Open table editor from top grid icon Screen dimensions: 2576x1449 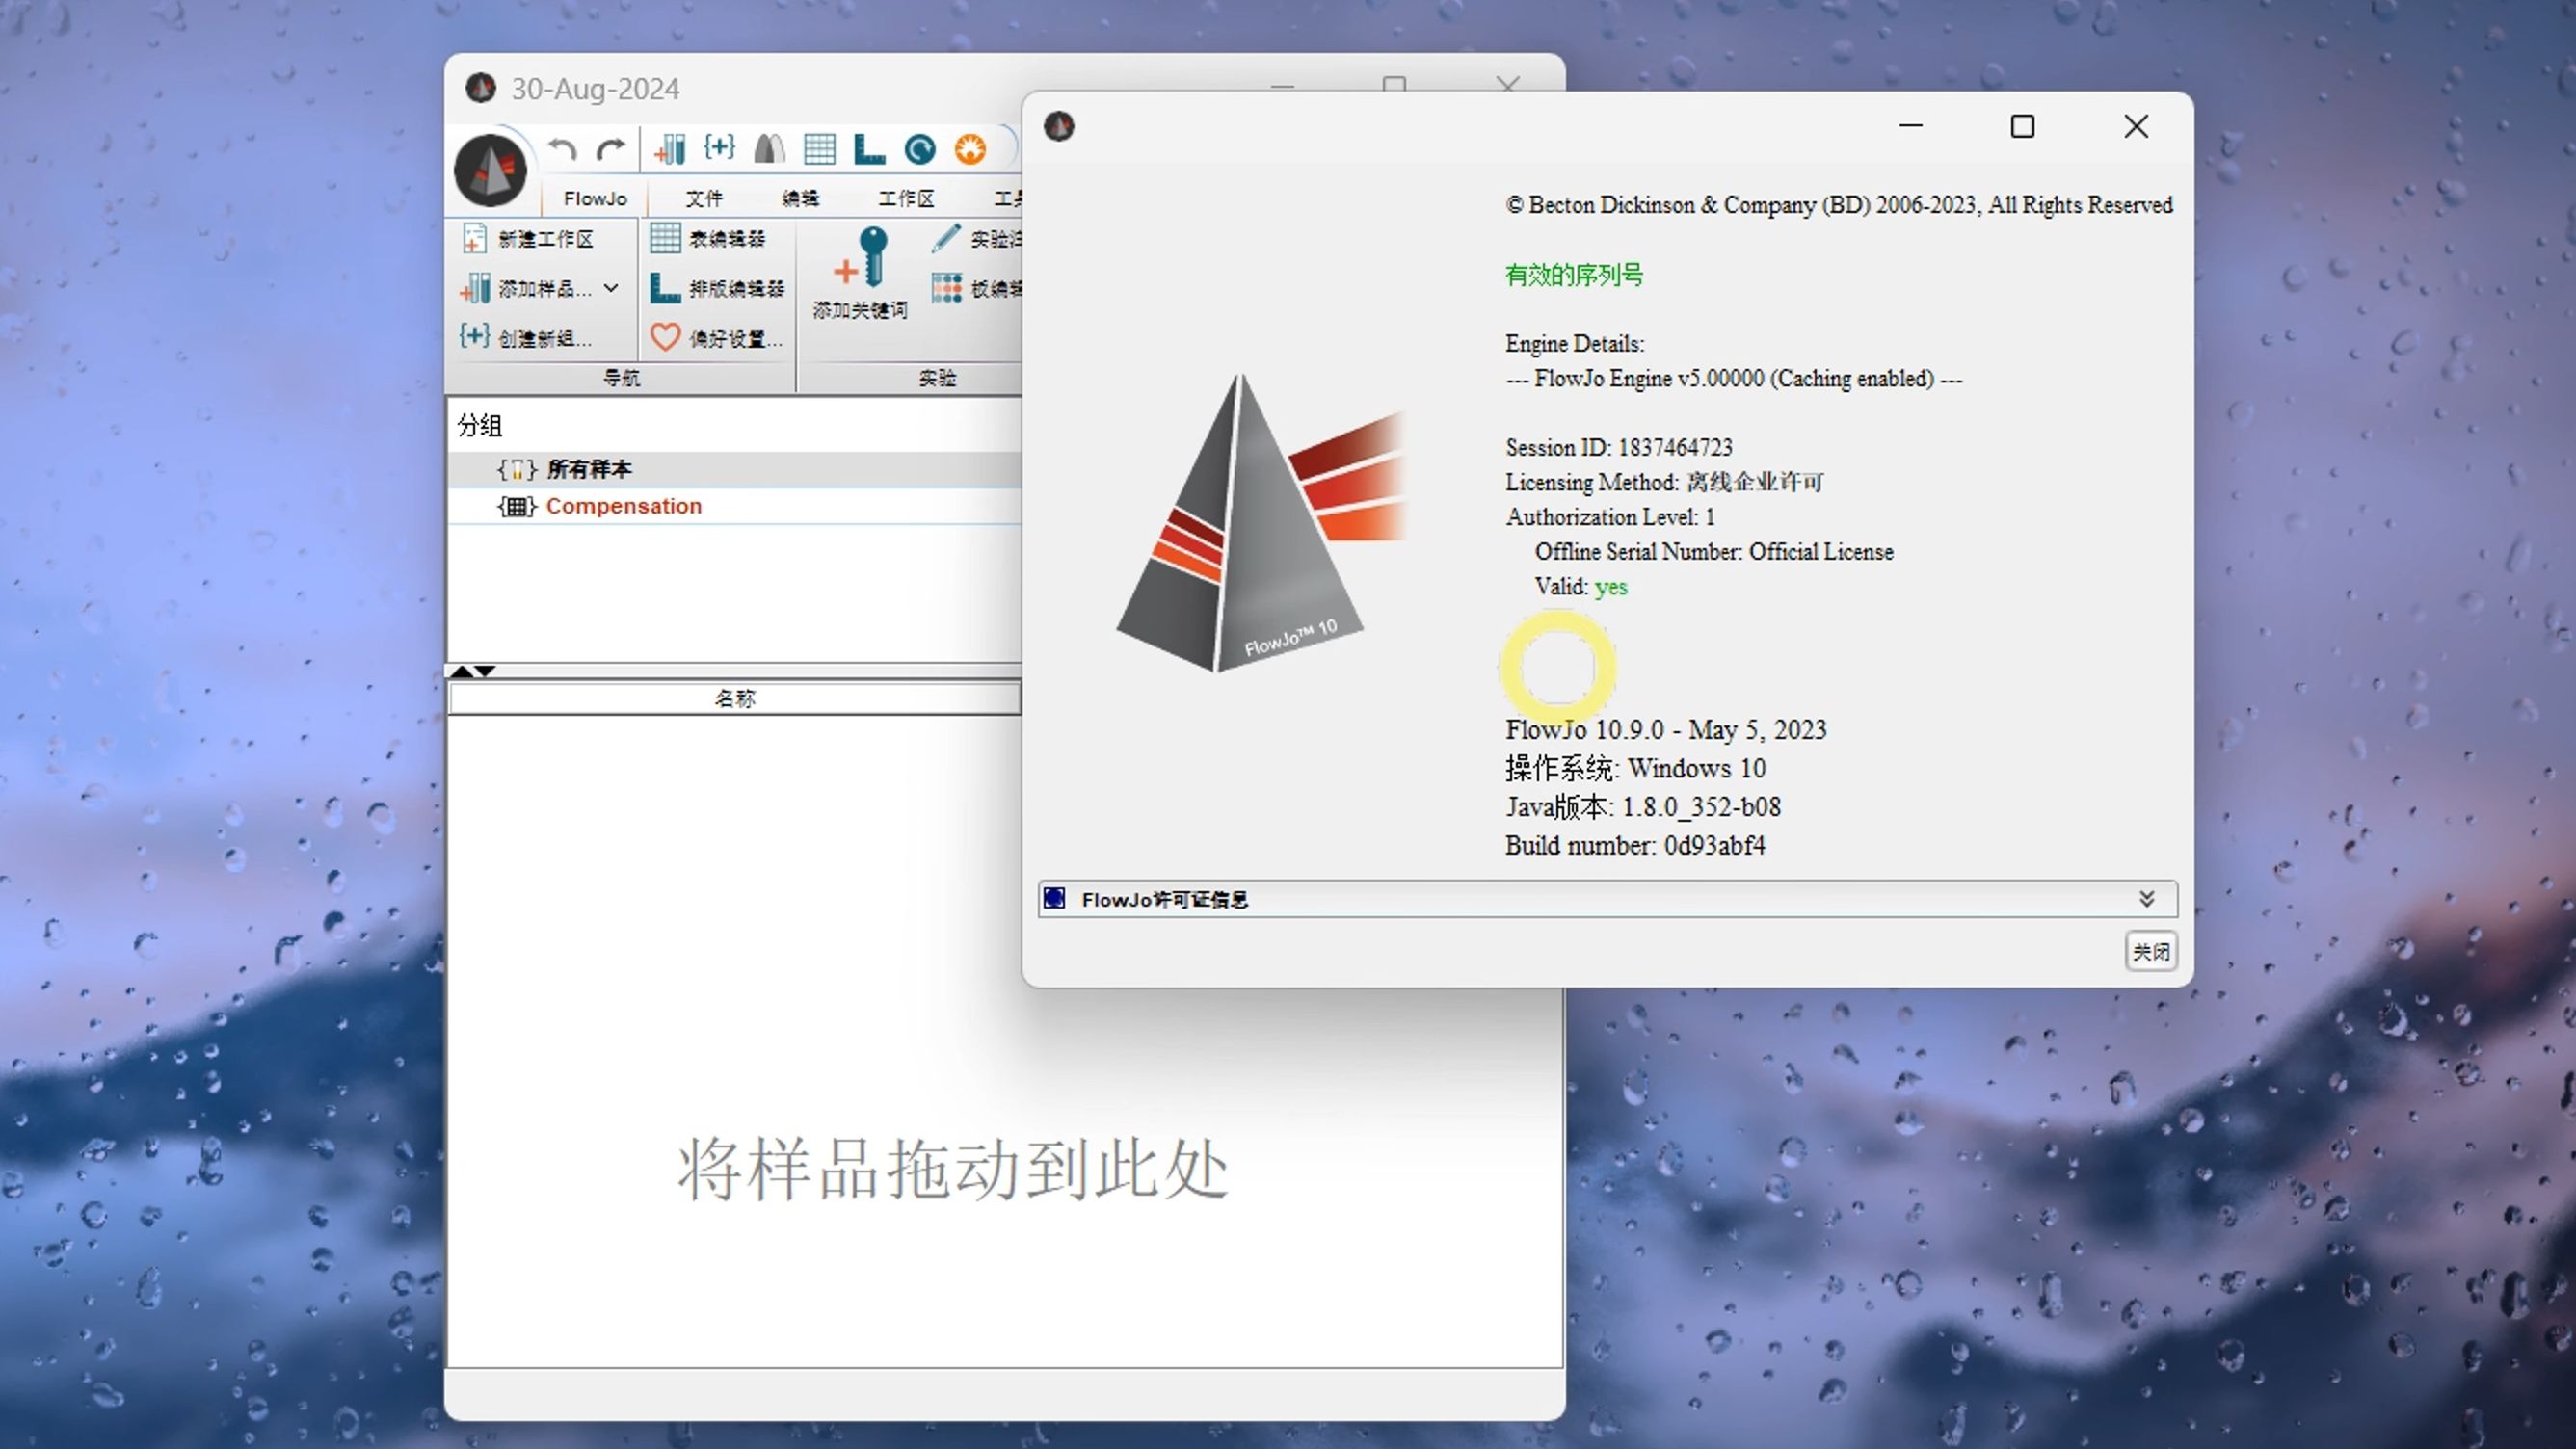pyautogui.click(x=819, y=150)
